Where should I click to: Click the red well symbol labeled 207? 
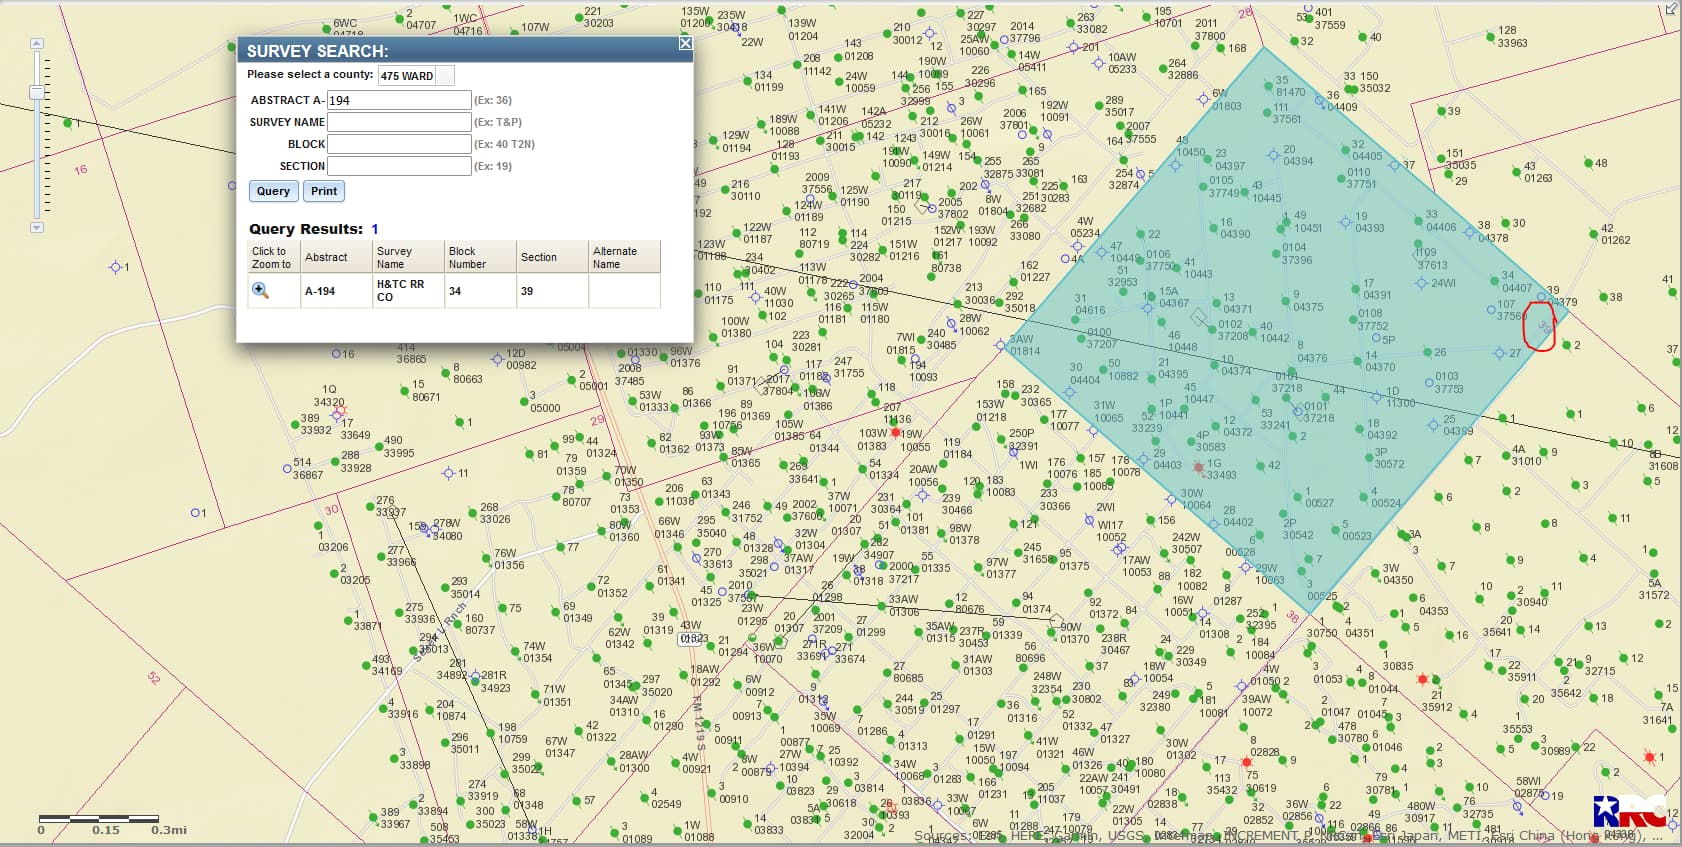[x=895, y=432]
